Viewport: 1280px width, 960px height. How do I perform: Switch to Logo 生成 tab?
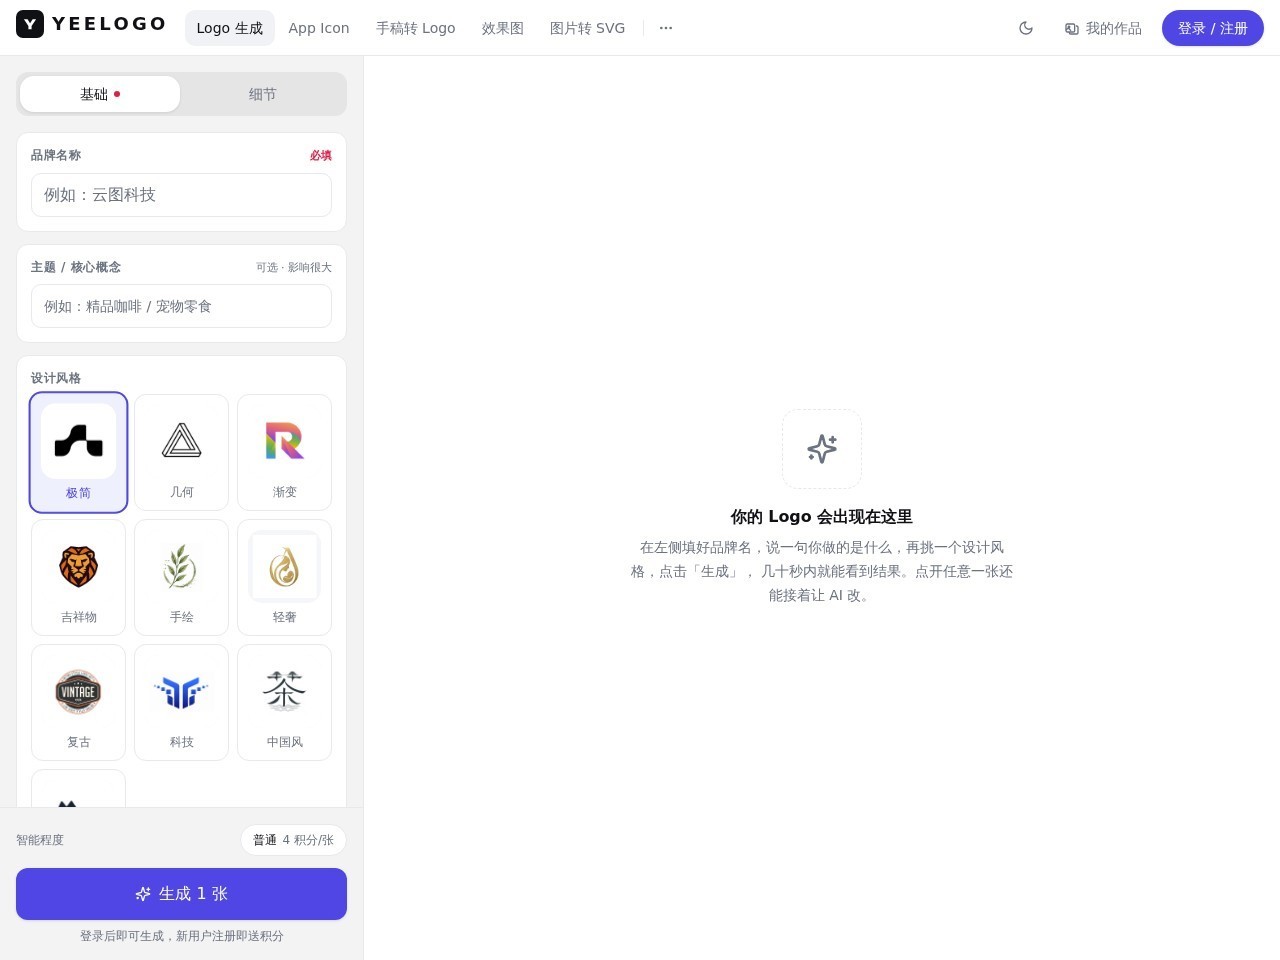(x=230, y=28)
